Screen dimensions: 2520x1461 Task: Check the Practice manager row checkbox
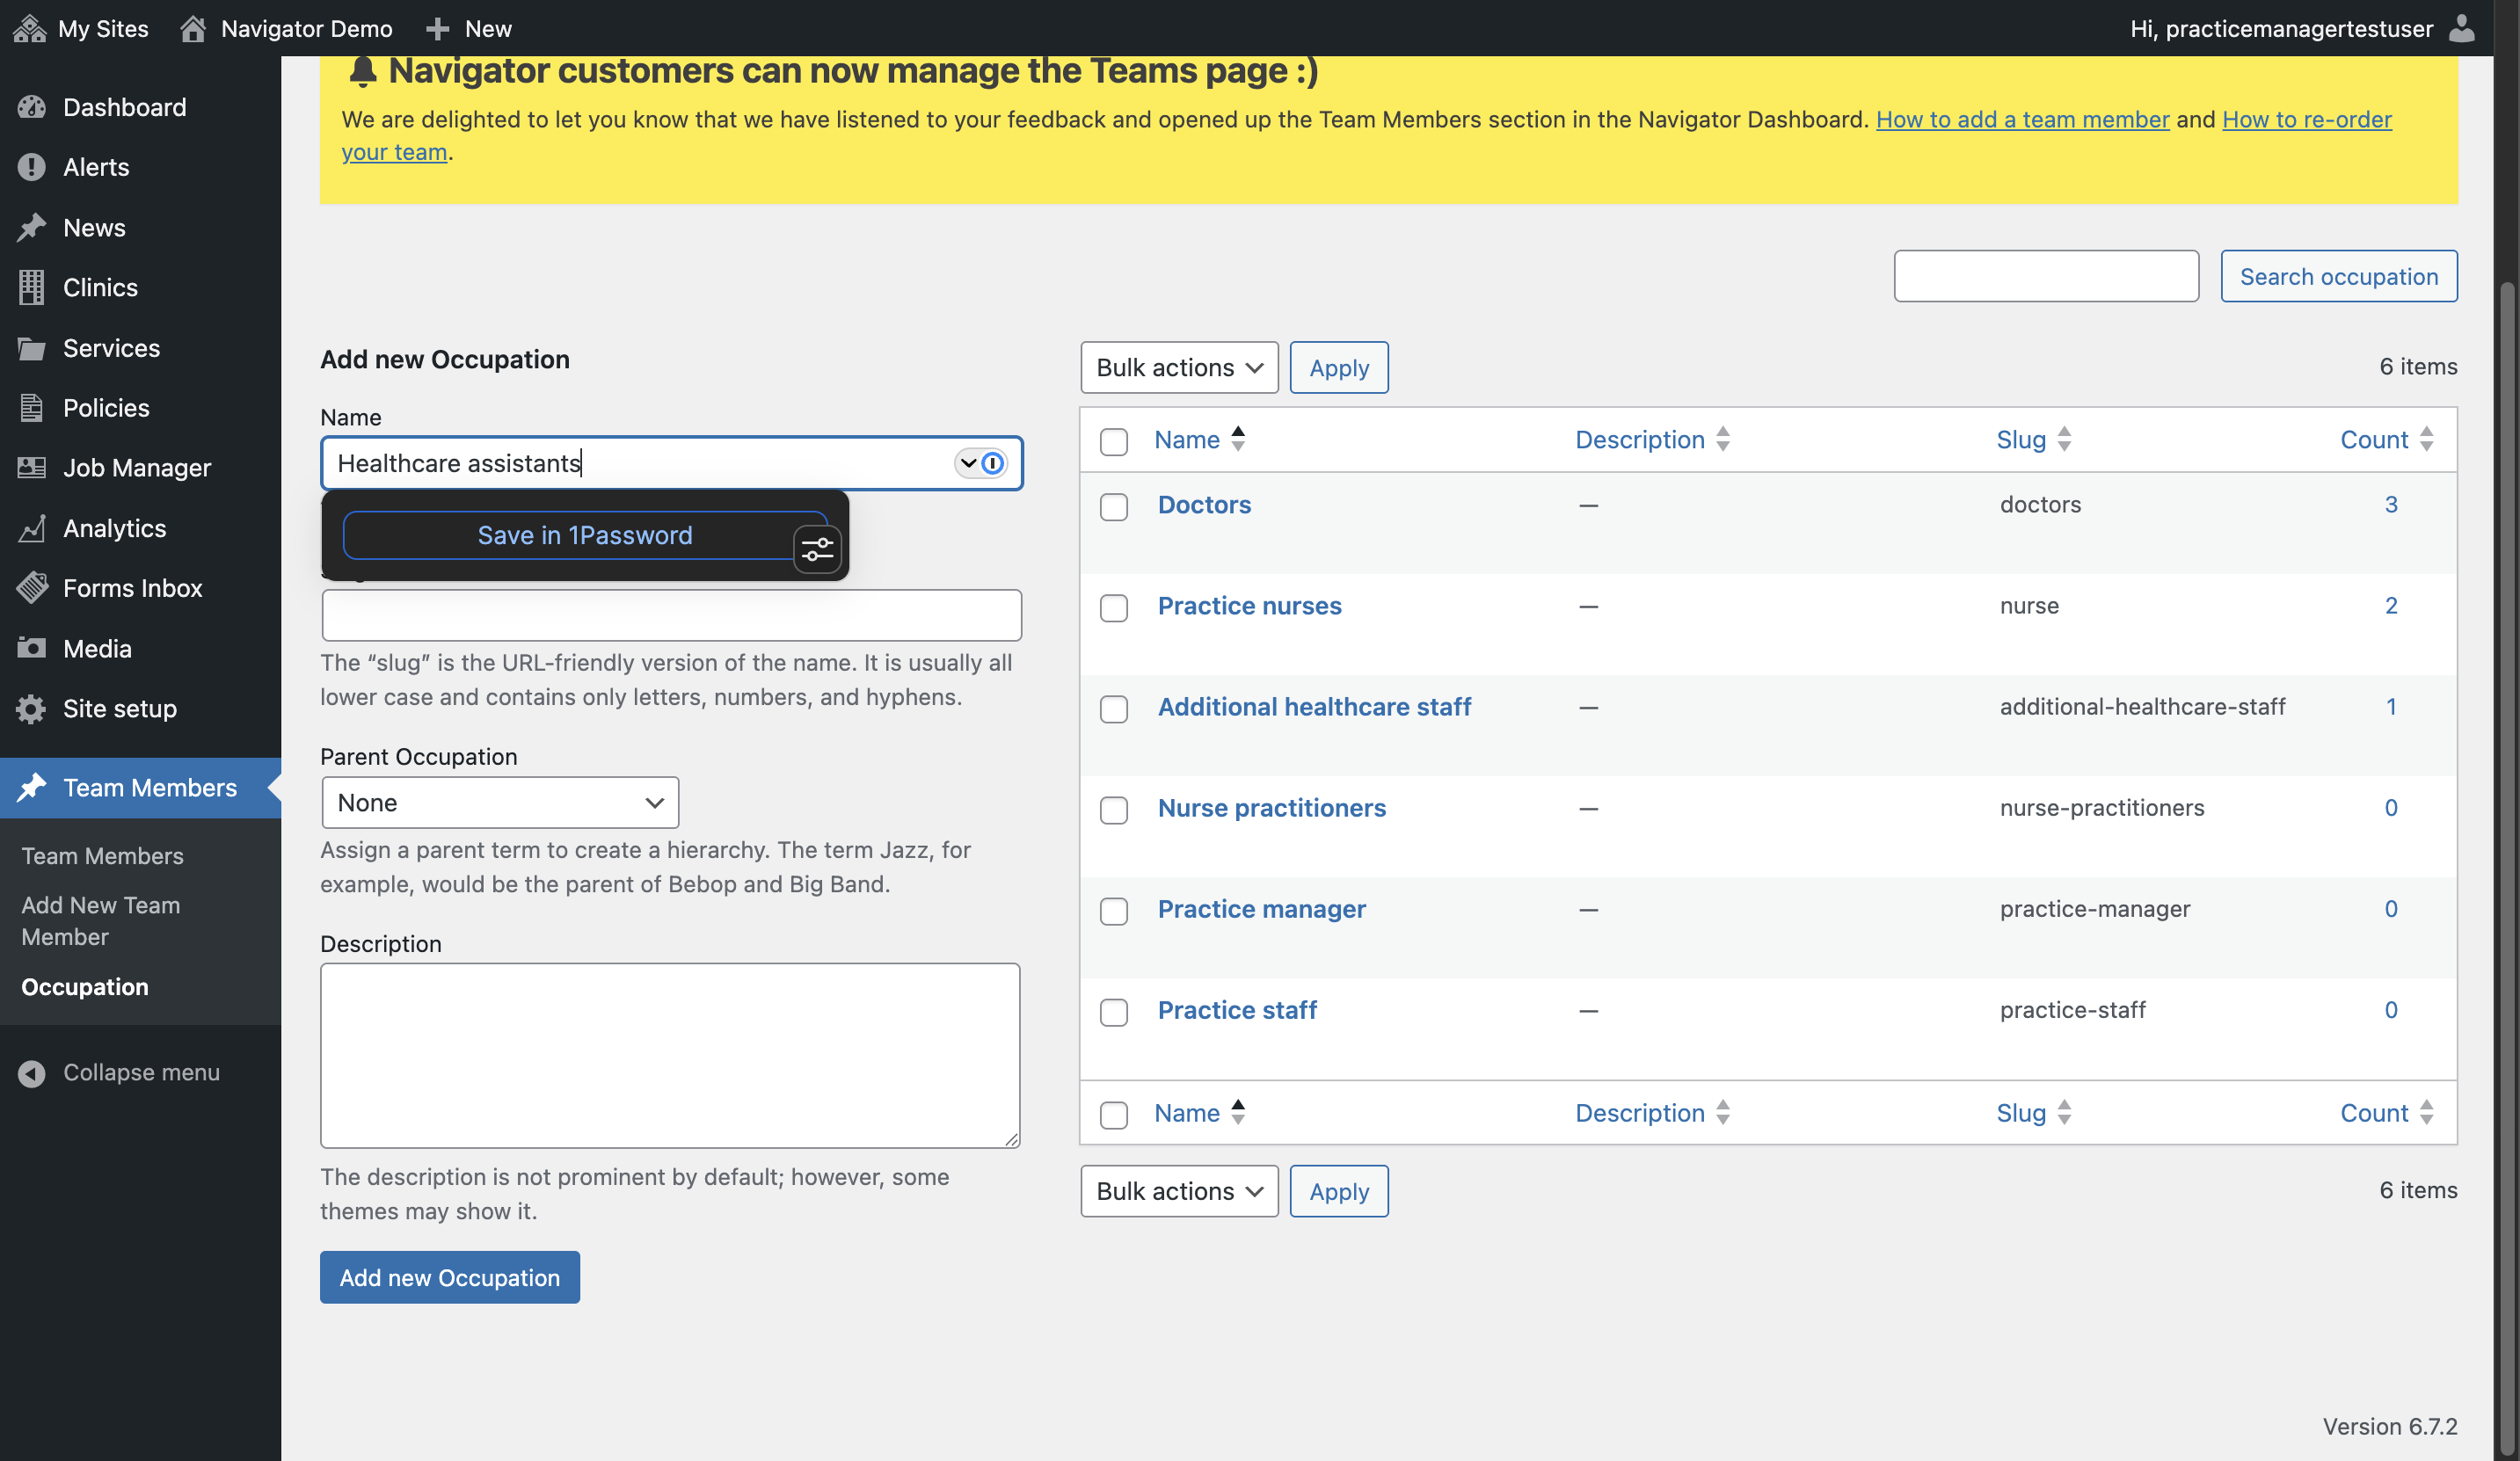click(x=1113, y=910)
